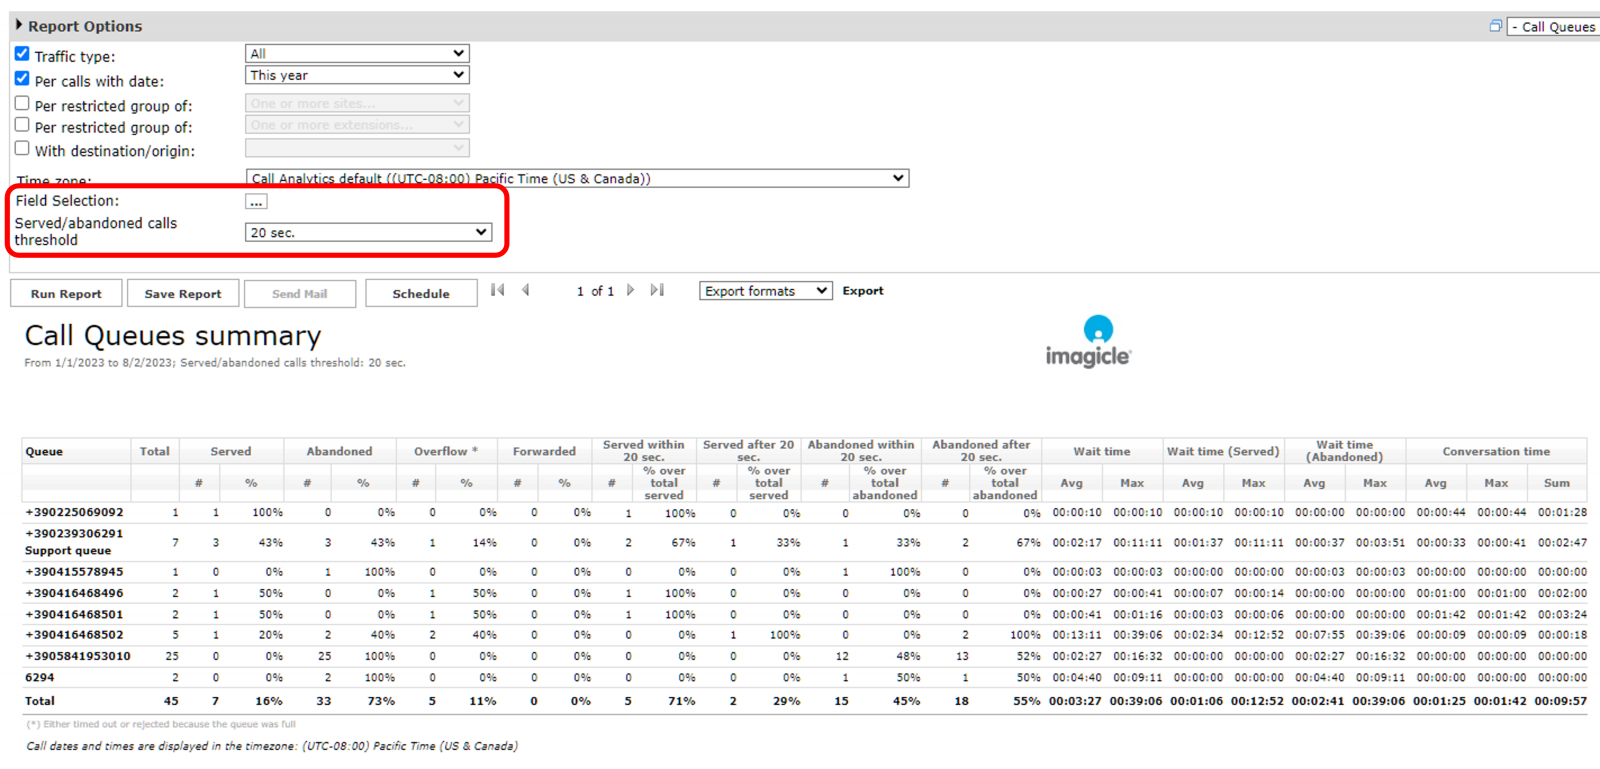Screen dimensions: 1600x769
Task: Uncheck the Traffic type checkbox
Action: tap(22, 54)
